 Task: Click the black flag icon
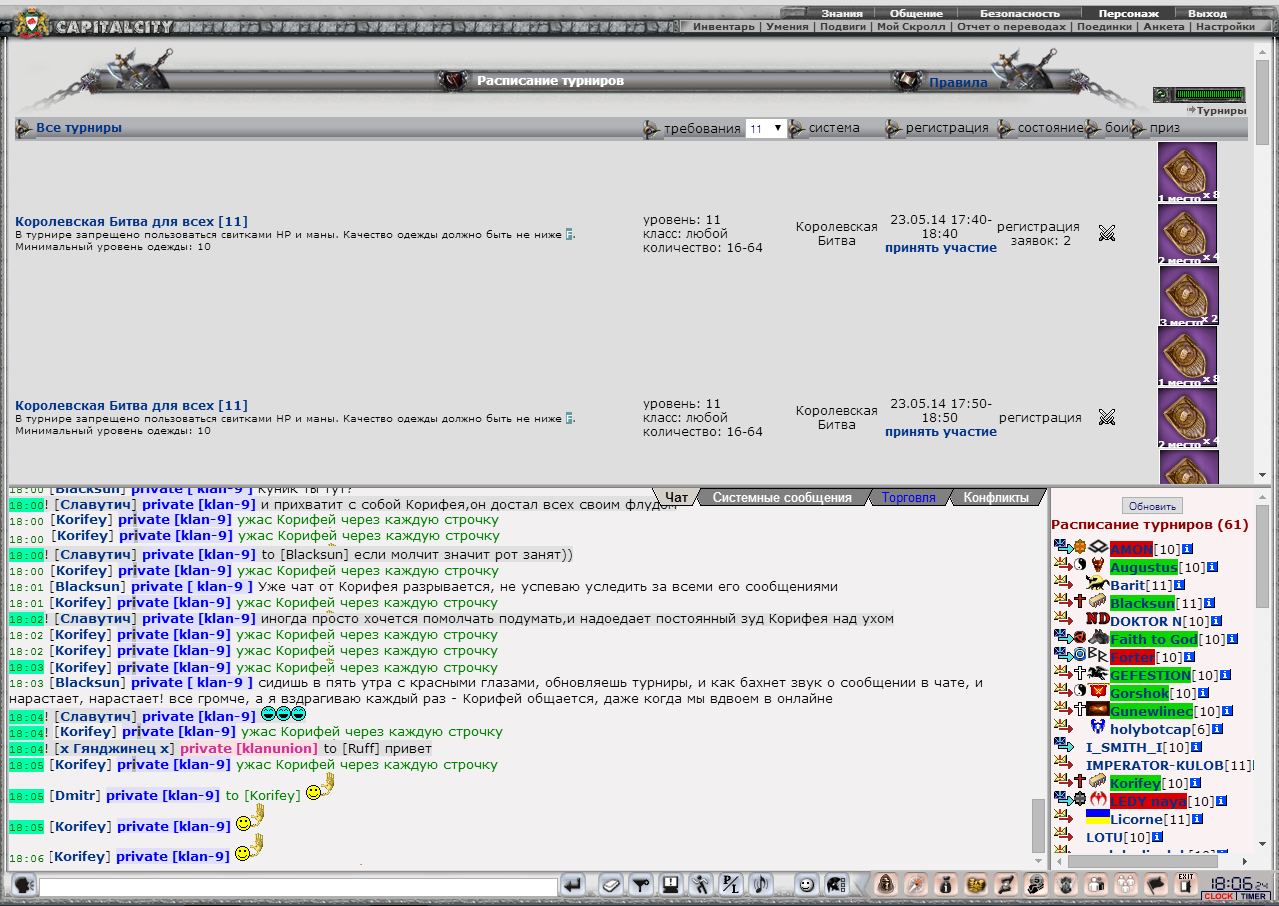pyautogui.click(x=1157, y=885)
